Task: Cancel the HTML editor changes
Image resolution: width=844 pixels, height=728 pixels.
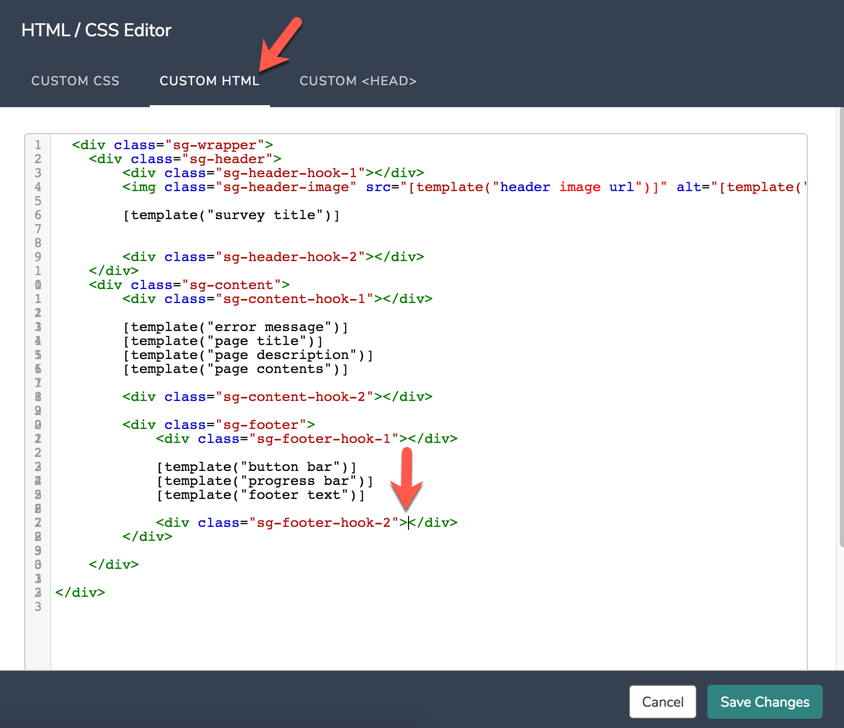Action: point(662,702)
